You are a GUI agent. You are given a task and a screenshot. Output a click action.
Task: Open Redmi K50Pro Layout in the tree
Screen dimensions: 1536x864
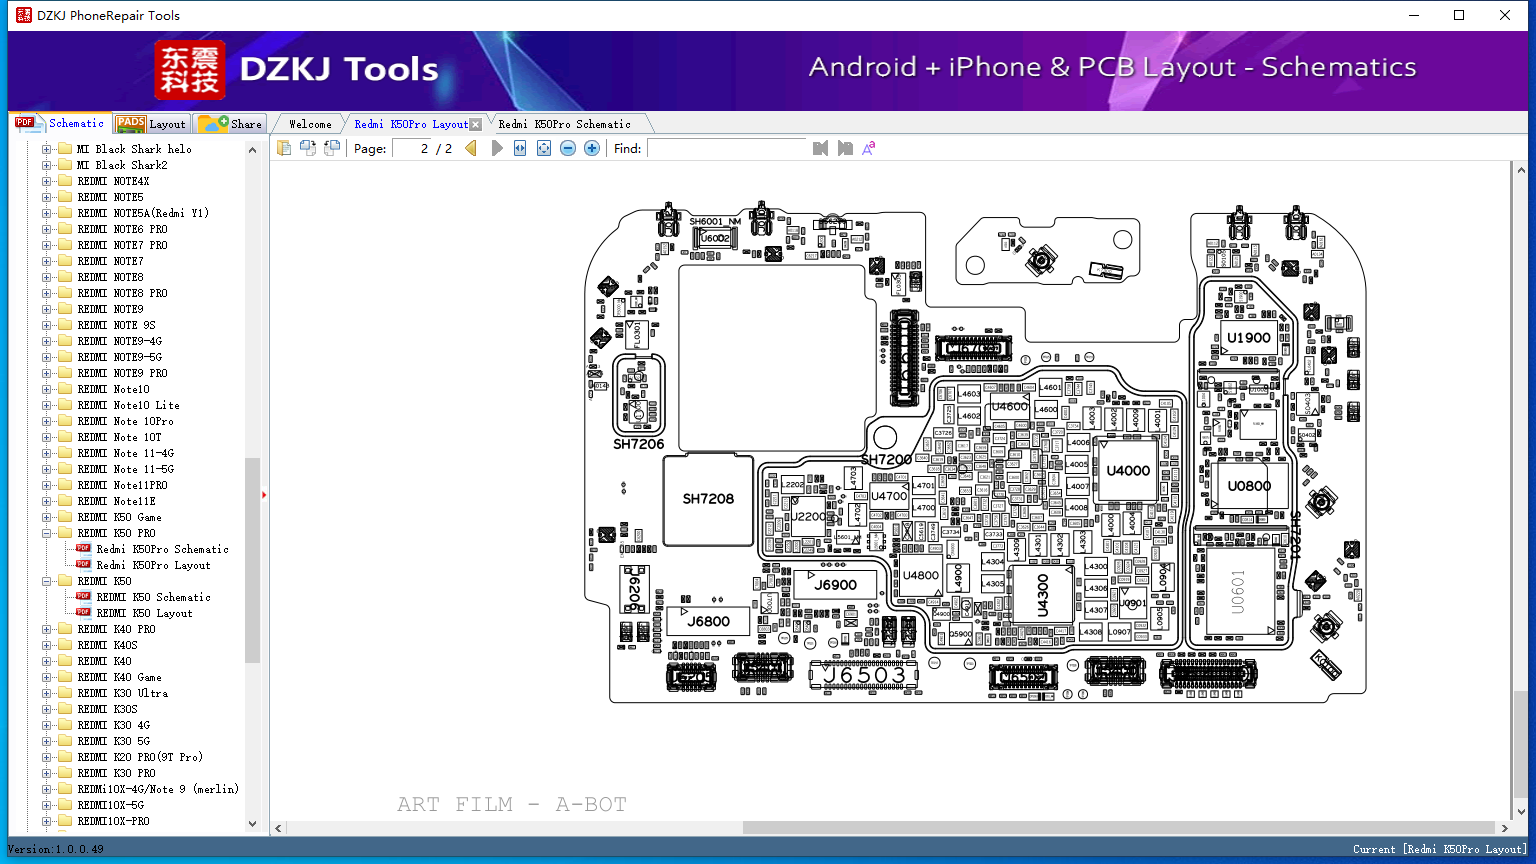pos(153,565)
